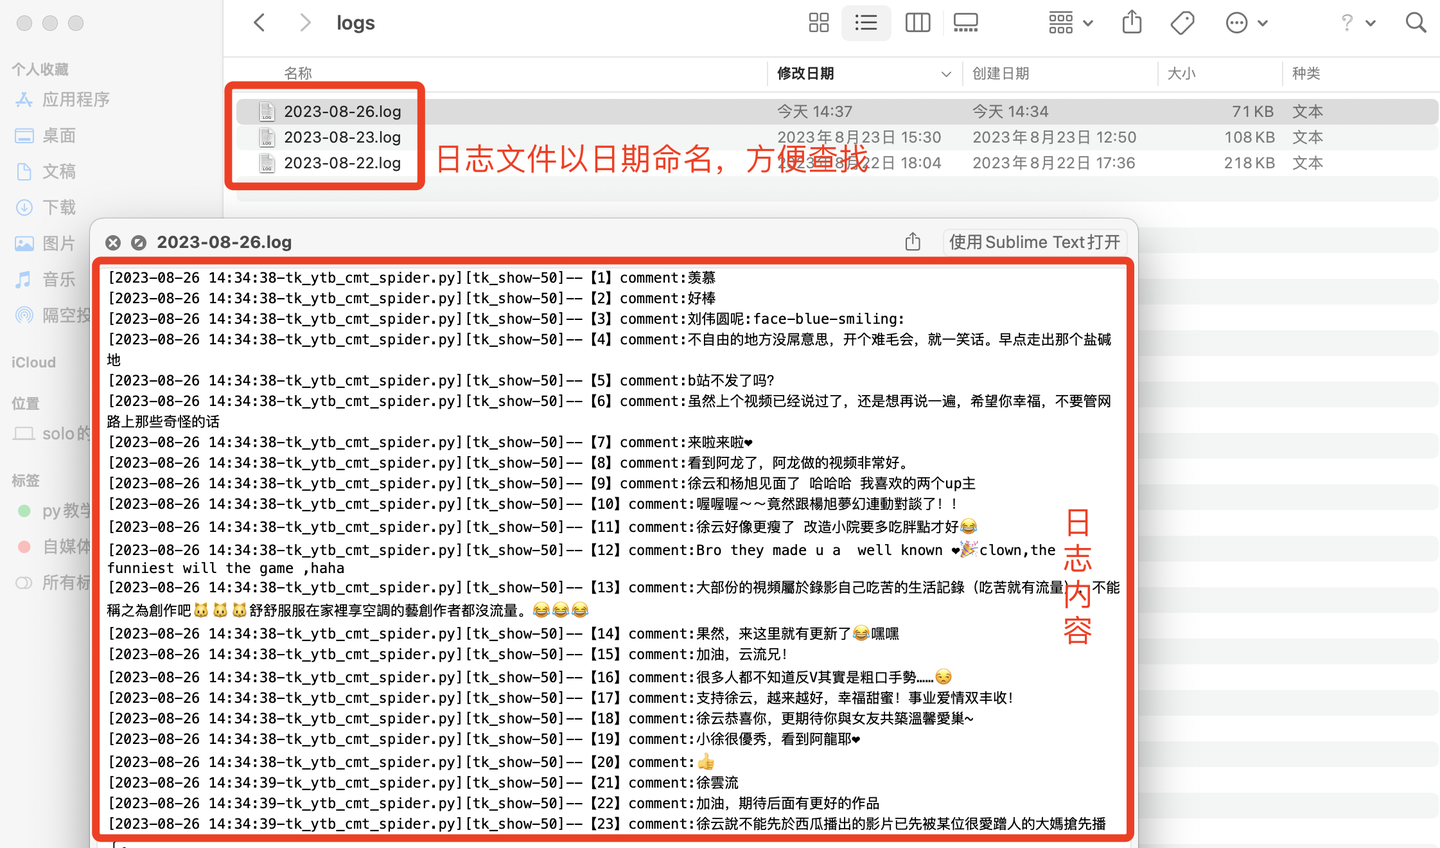The height and width of the screenshot is (848, 1440).
Task: Sort by the 修改日期 column header
Action: 806,73
